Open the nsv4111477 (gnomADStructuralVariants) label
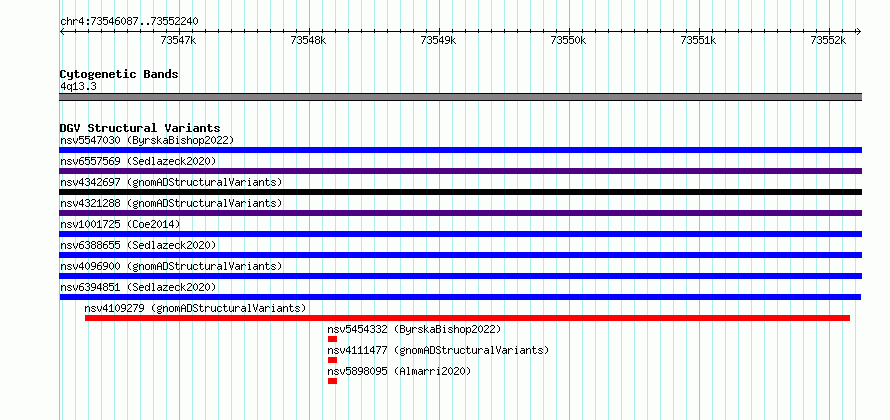This screenshot has height=420, width=890. pyautogui.click(x=438, y=350)
